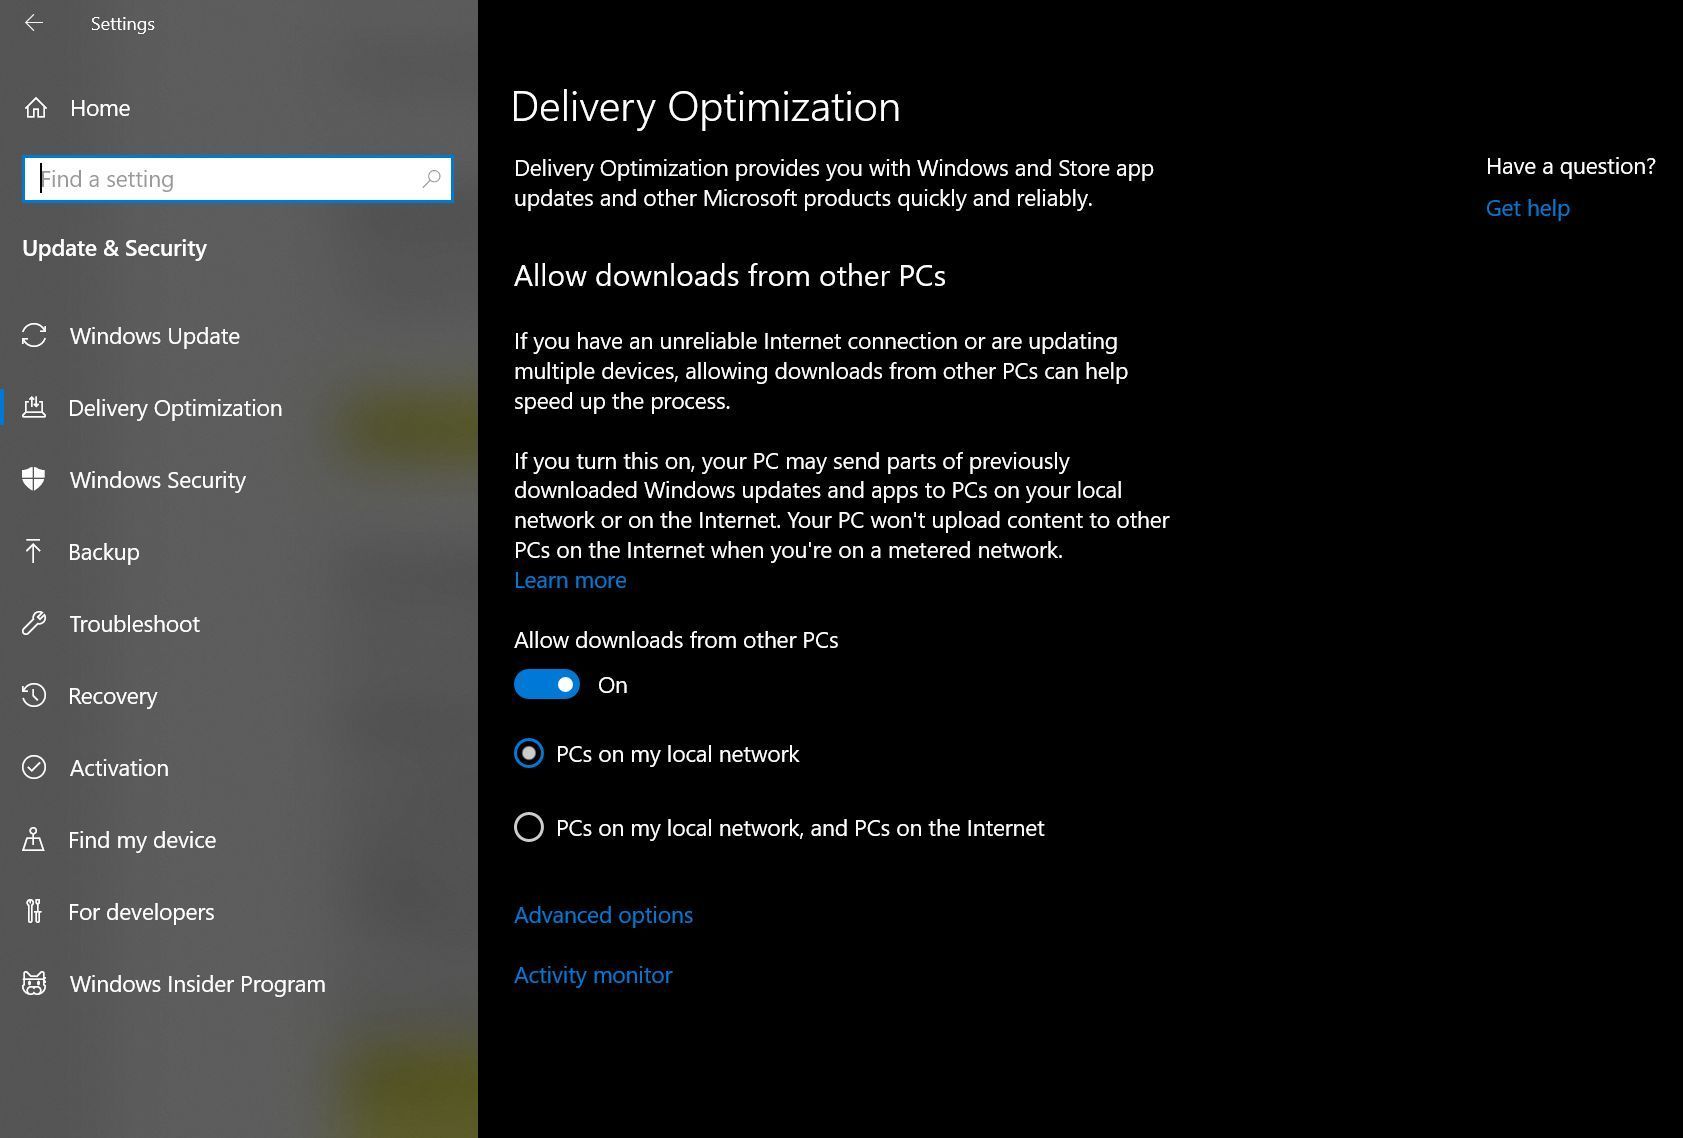The width and height of the screenshot is (1683, 1138).
Task: Open Backup settings
Action: click(x=104, y=552)
